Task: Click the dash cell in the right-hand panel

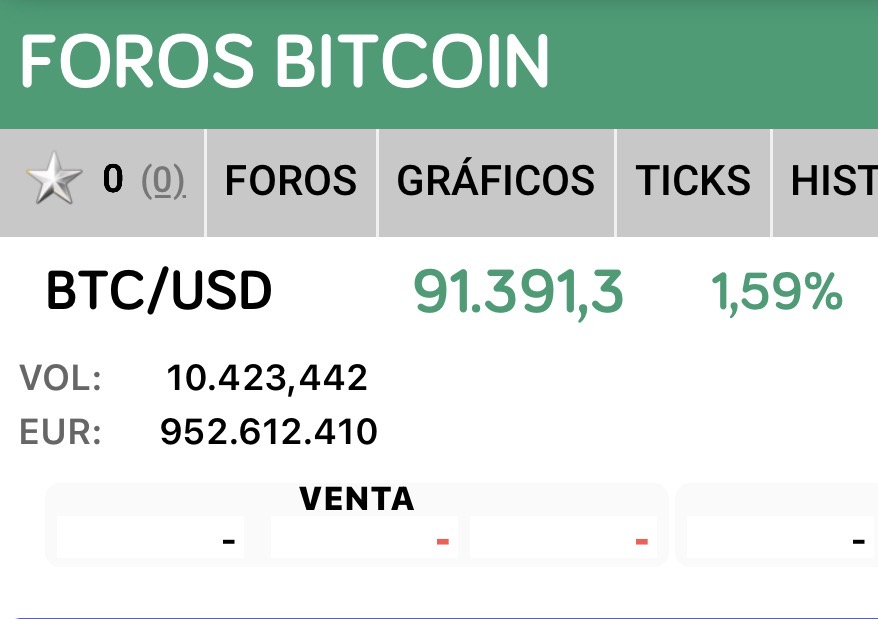Action: (x=780, y=539)
